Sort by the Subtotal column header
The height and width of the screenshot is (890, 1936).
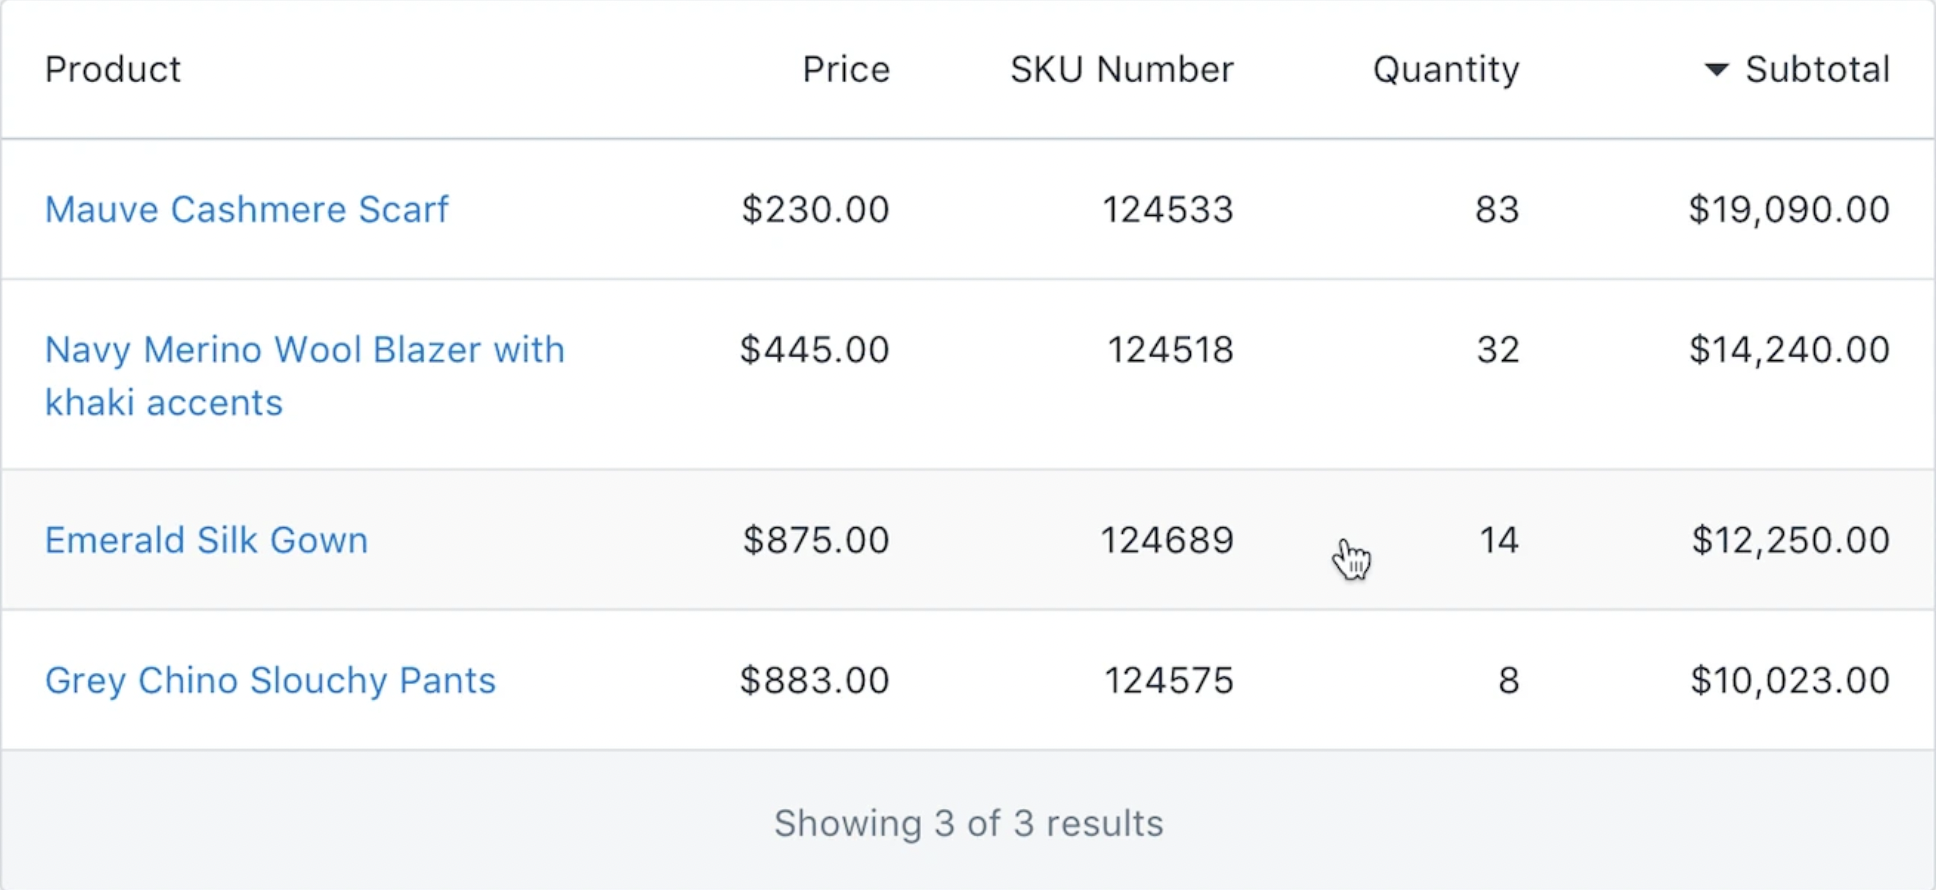pos(1816,70)
